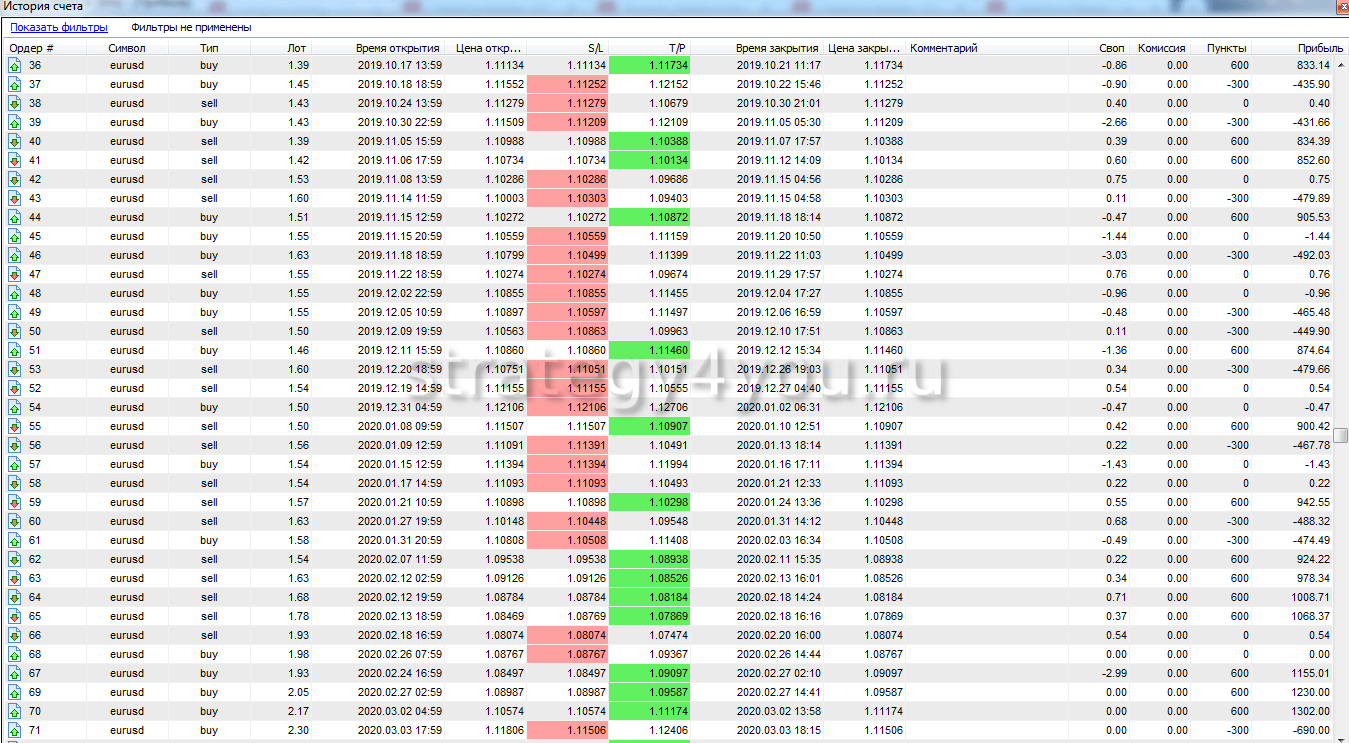Click the 'Время открытия' column header

397,48
